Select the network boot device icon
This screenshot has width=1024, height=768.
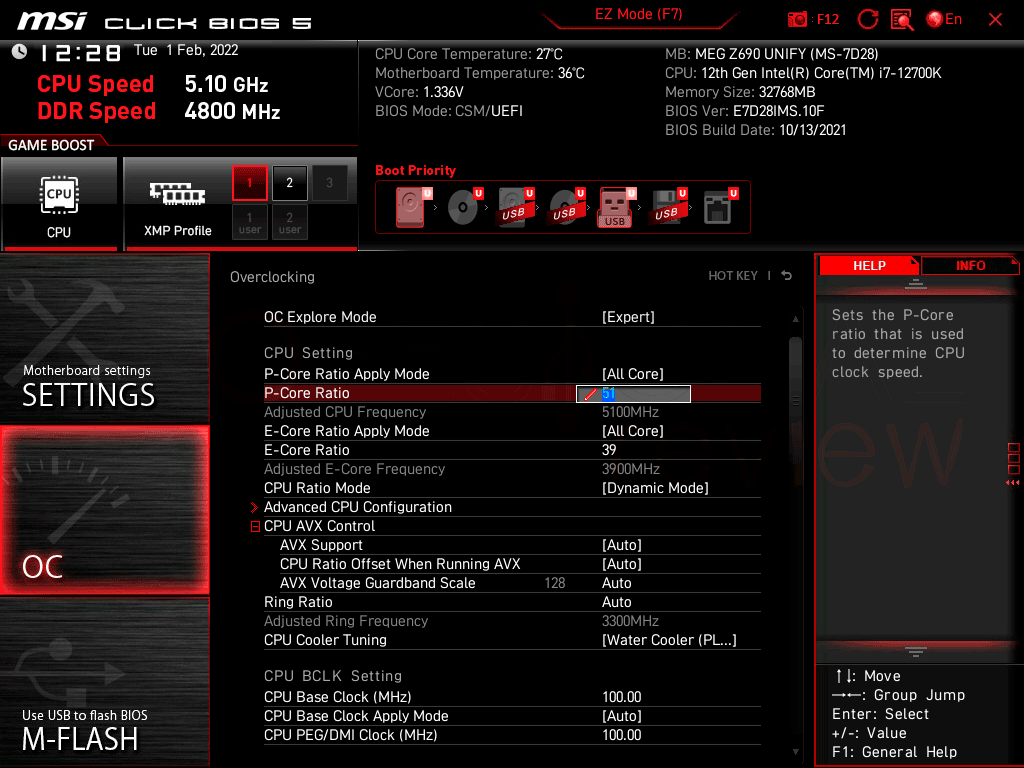(719, 207)
